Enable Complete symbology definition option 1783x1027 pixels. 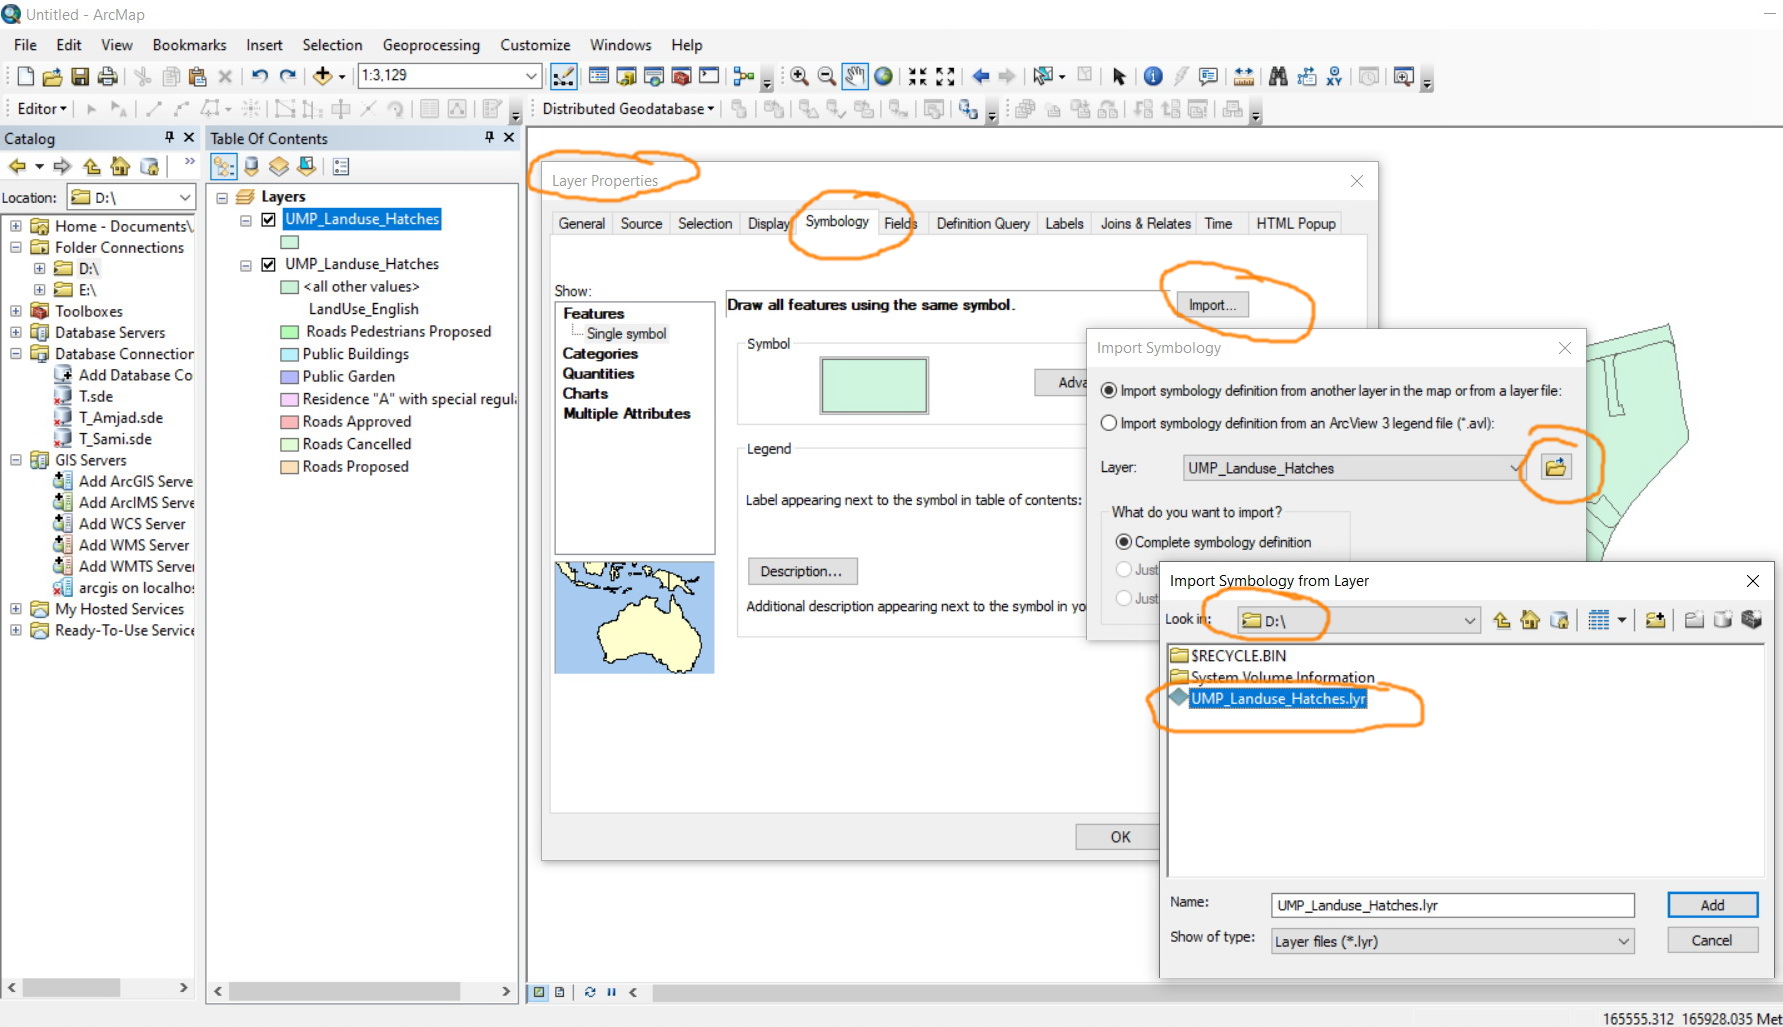point(1124,541)
